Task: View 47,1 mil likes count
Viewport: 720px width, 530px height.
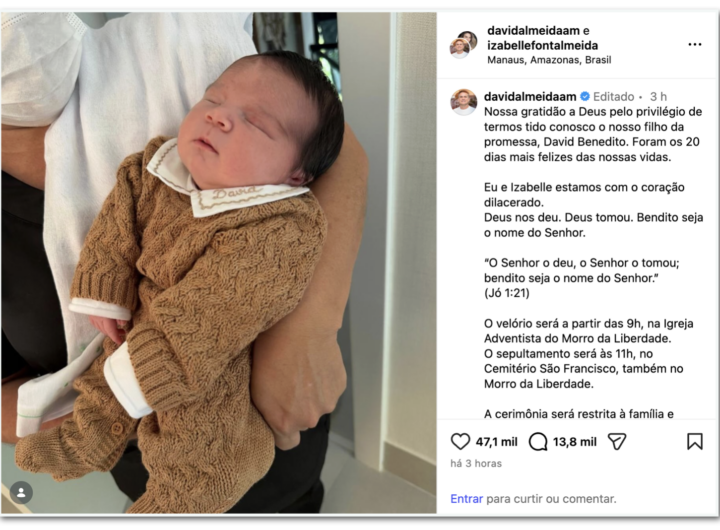Action: tap(496, 442)
